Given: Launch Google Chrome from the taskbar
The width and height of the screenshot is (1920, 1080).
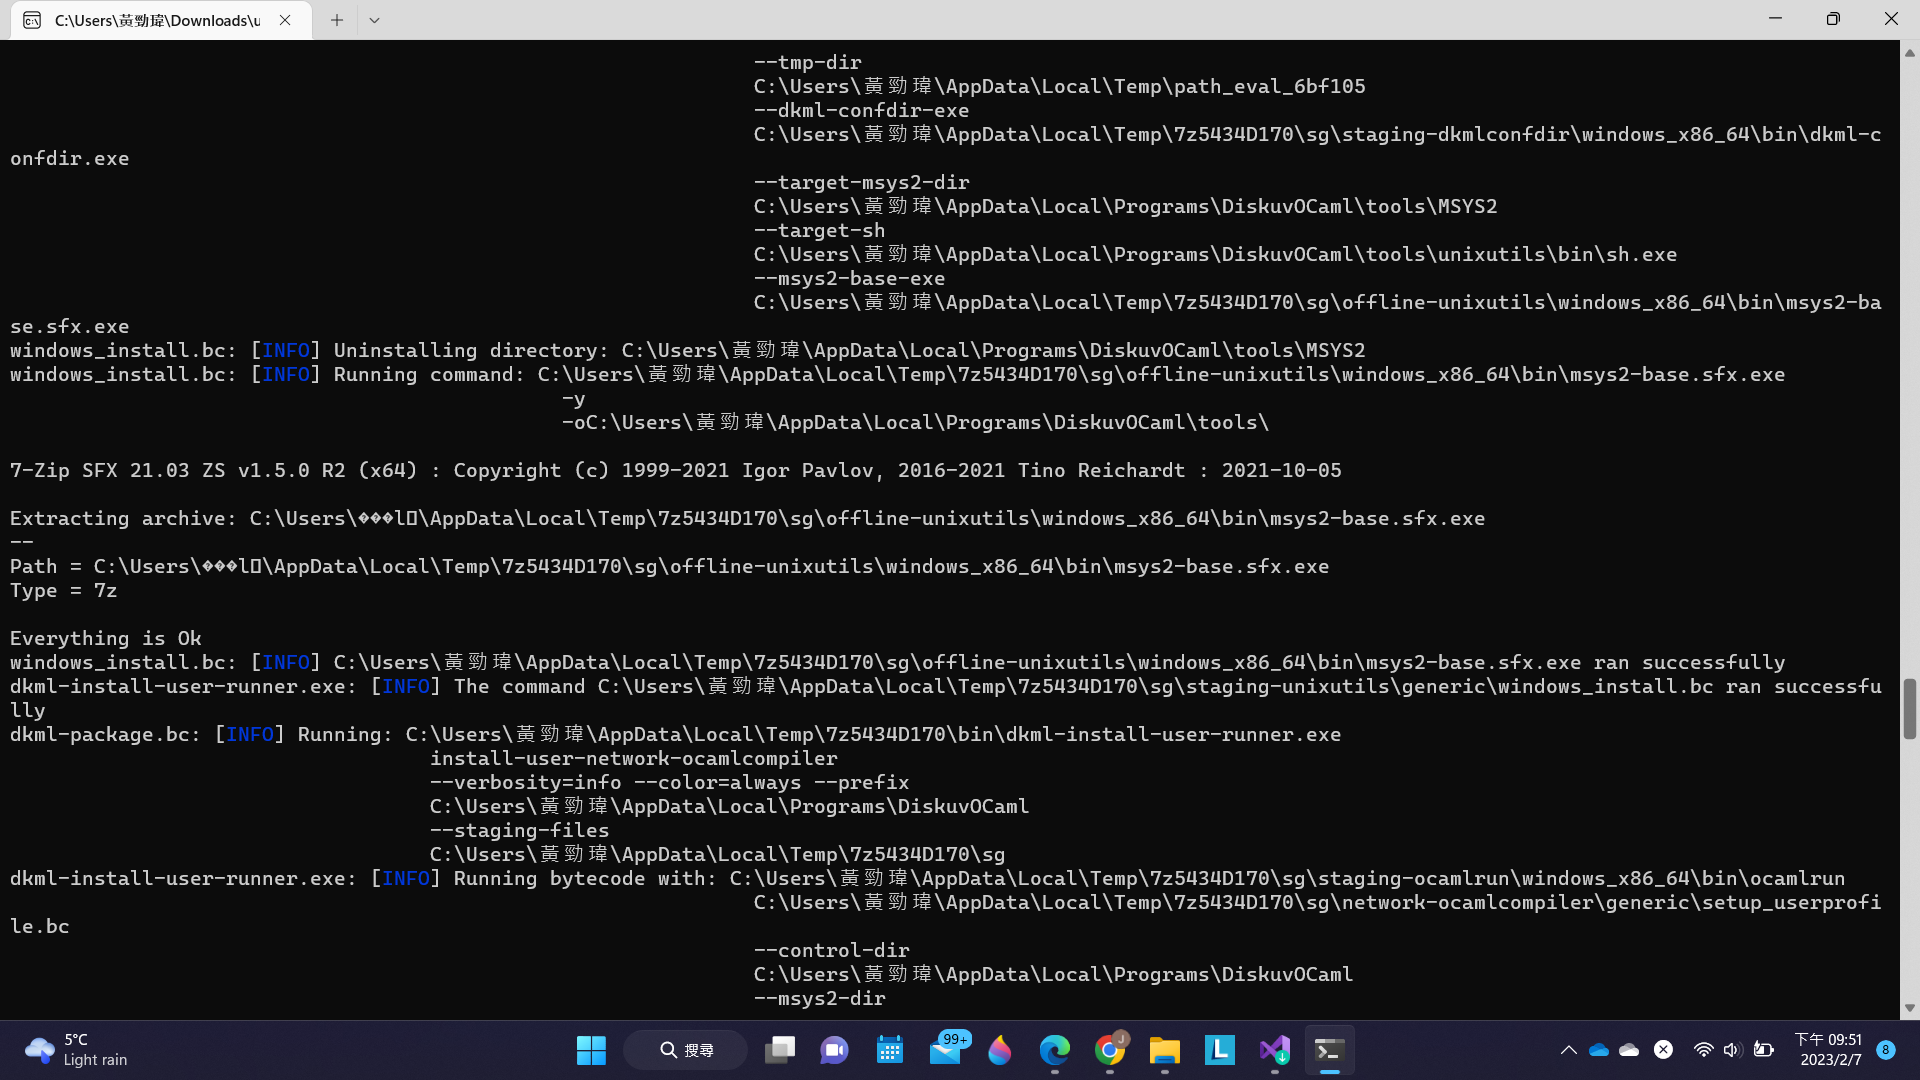Looking at the screenshot, I should point(1110,1050).
